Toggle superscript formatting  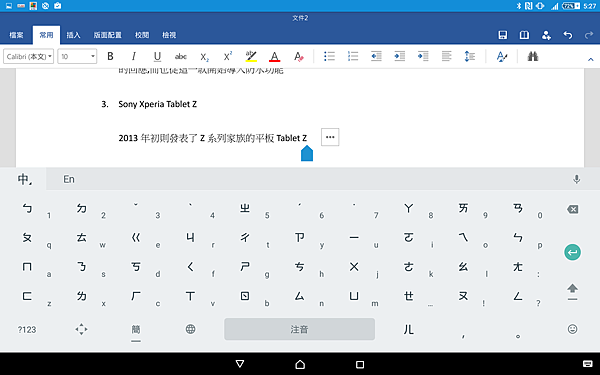[228, 57]
